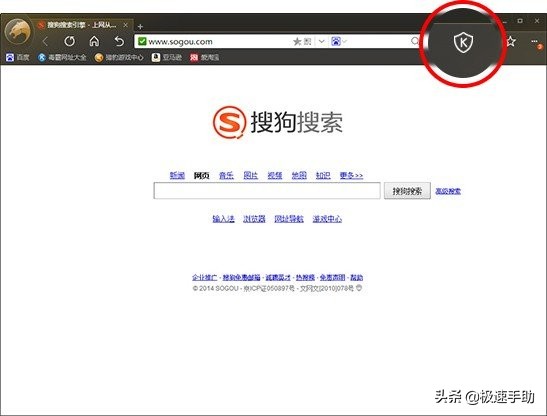Click the 搜狗搜索 search button

[x=407, y=191]
